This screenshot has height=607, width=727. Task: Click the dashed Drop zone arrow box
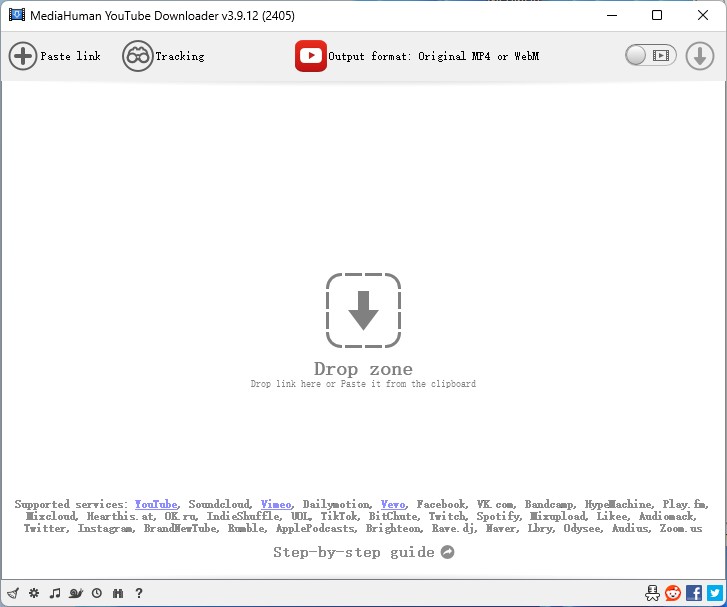(364, 310)
